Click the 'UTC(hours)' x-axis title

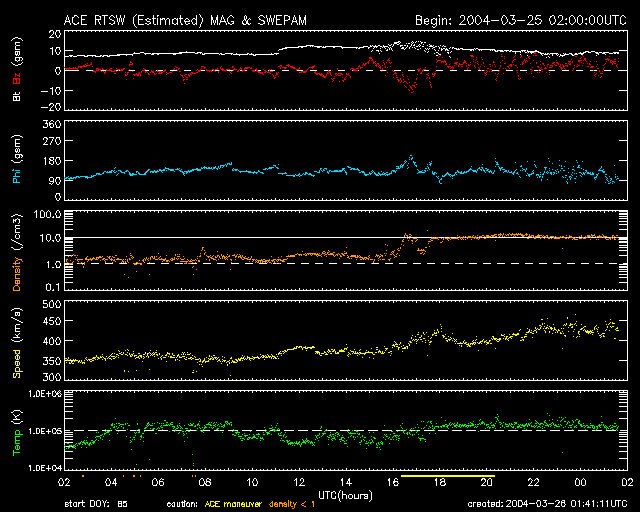(345, 496)
